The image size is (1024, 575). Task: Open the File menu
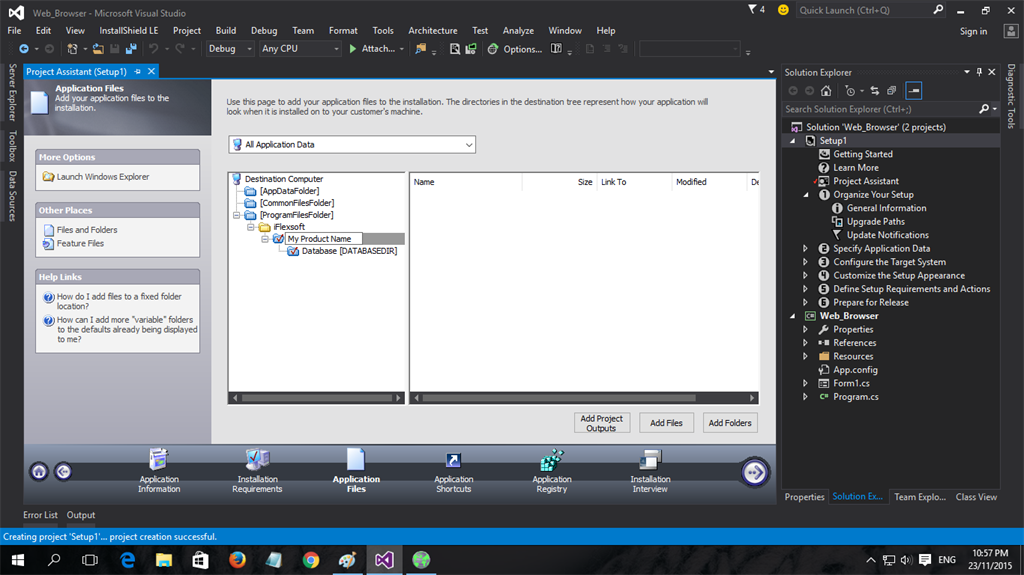(x=14, y=31)
